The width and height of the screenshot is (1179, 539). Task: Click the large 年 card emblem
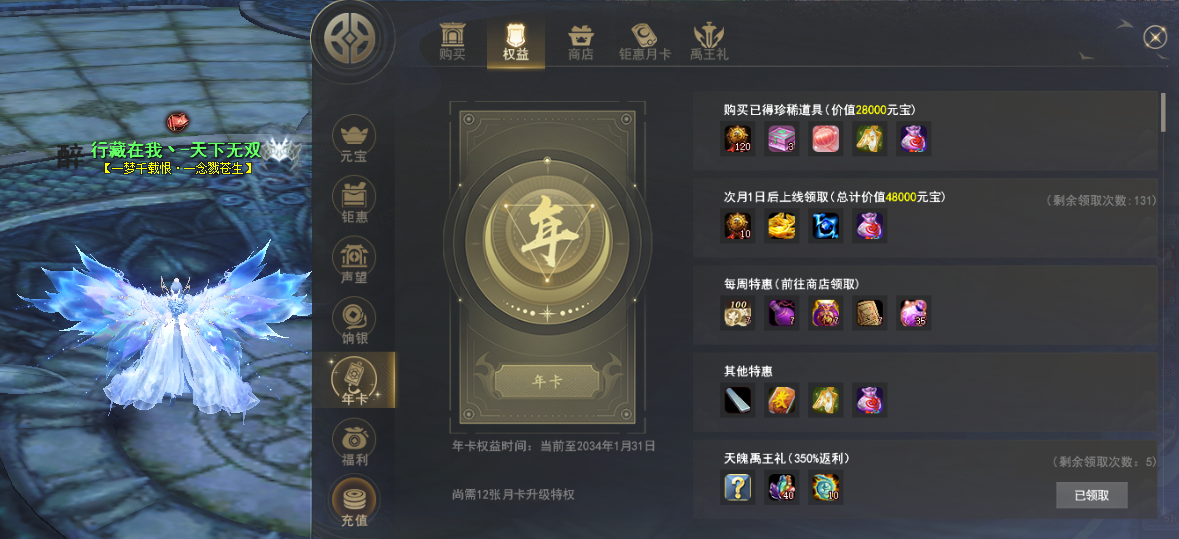point(547,237)
